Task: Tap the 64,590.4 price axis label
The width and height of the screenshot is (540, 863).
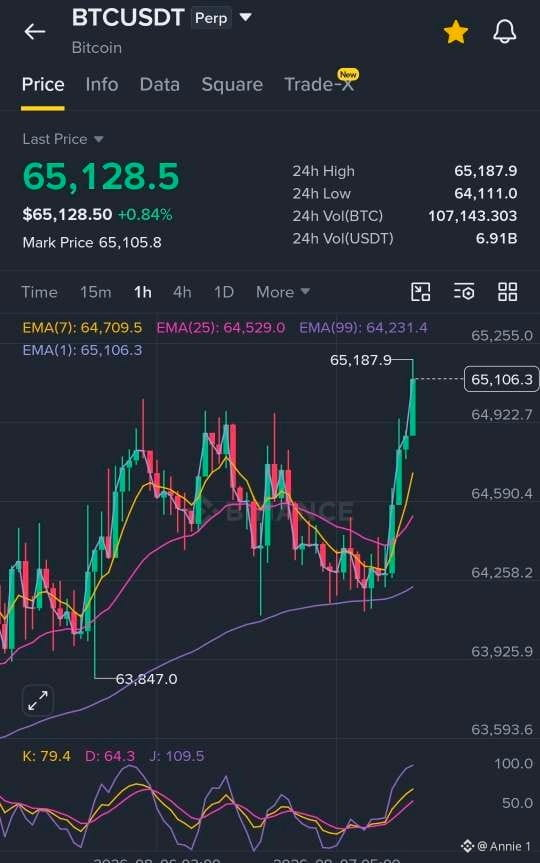Action: 502,494
